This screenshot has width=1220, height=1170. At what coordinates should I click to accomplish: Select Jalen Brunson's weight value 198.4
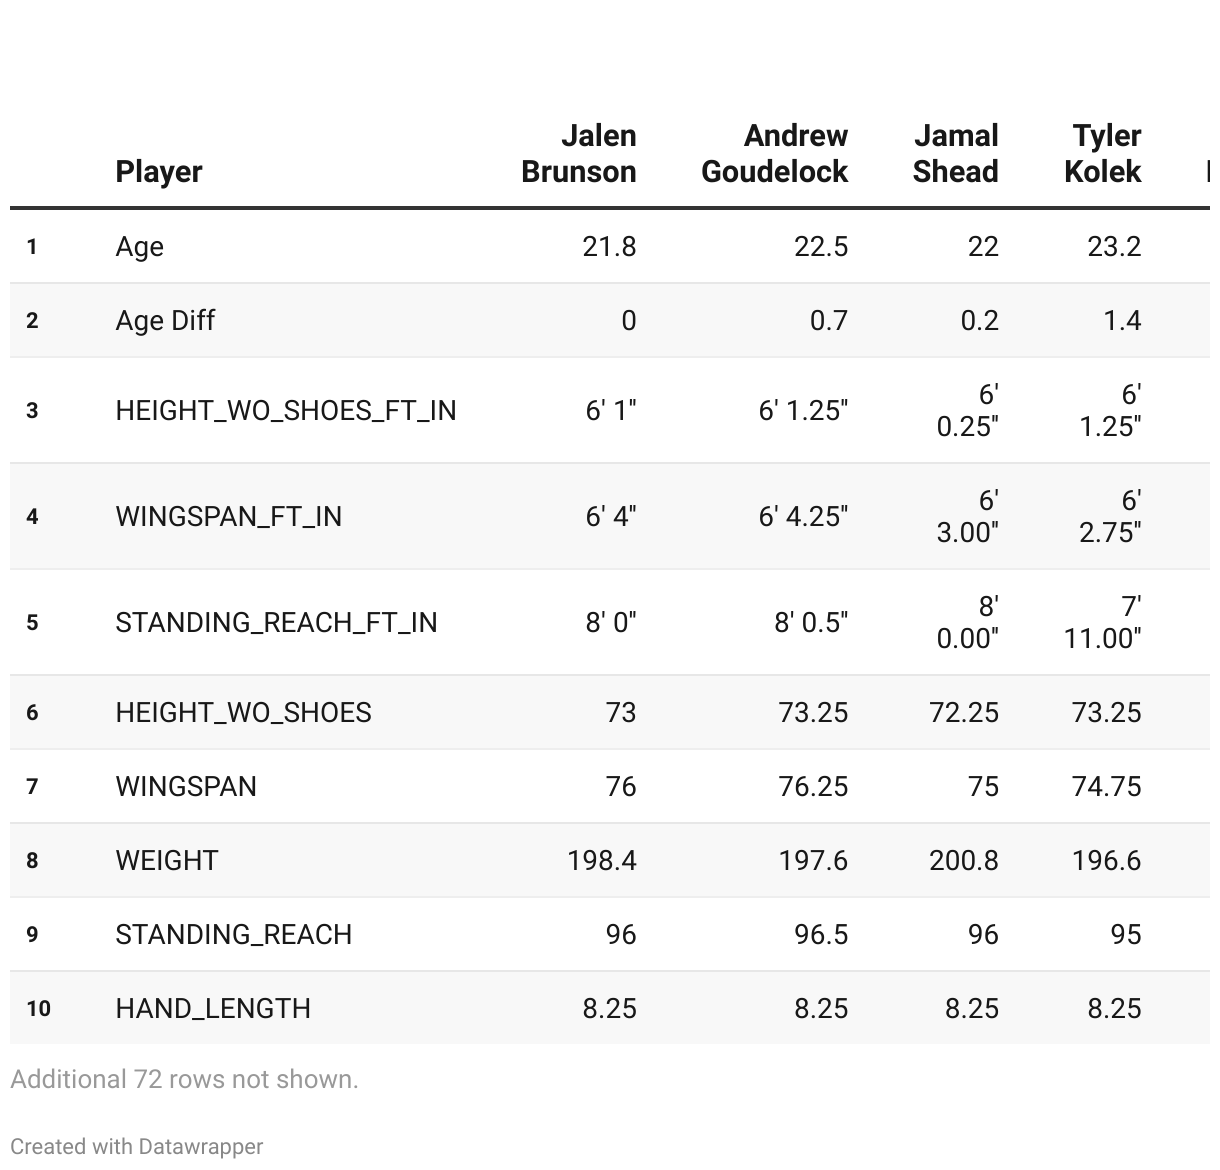point(602,861)
